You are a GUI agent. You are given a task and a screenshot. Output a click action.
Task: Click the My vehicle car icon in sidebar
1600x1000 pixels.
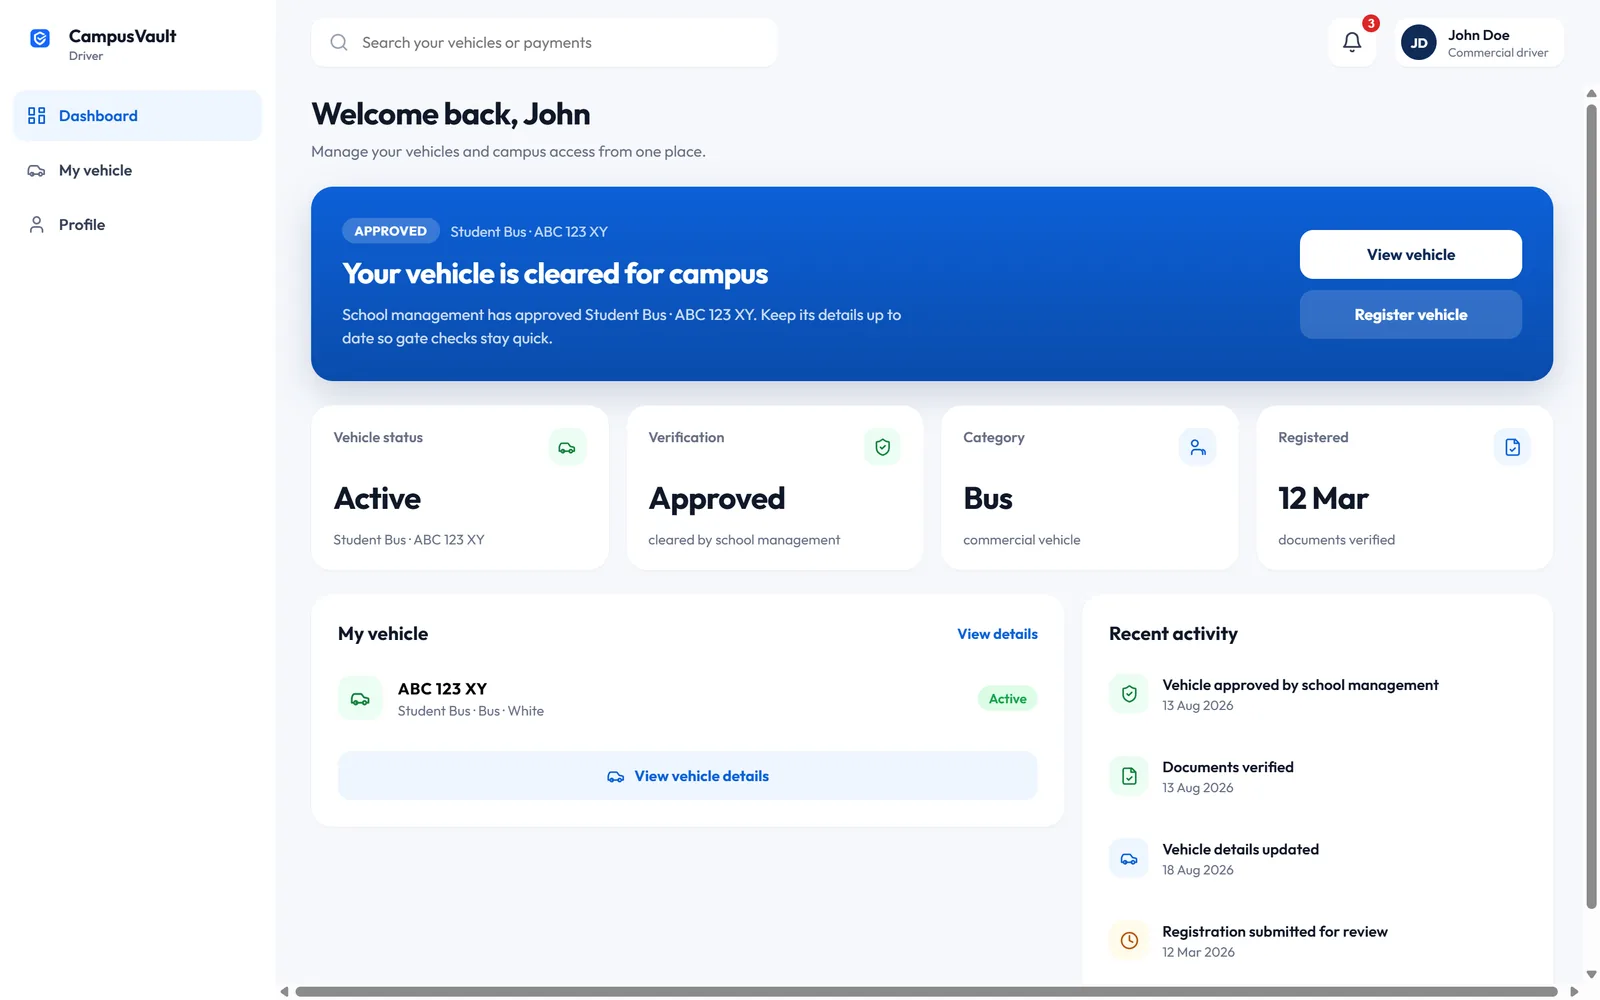(37, 171)
